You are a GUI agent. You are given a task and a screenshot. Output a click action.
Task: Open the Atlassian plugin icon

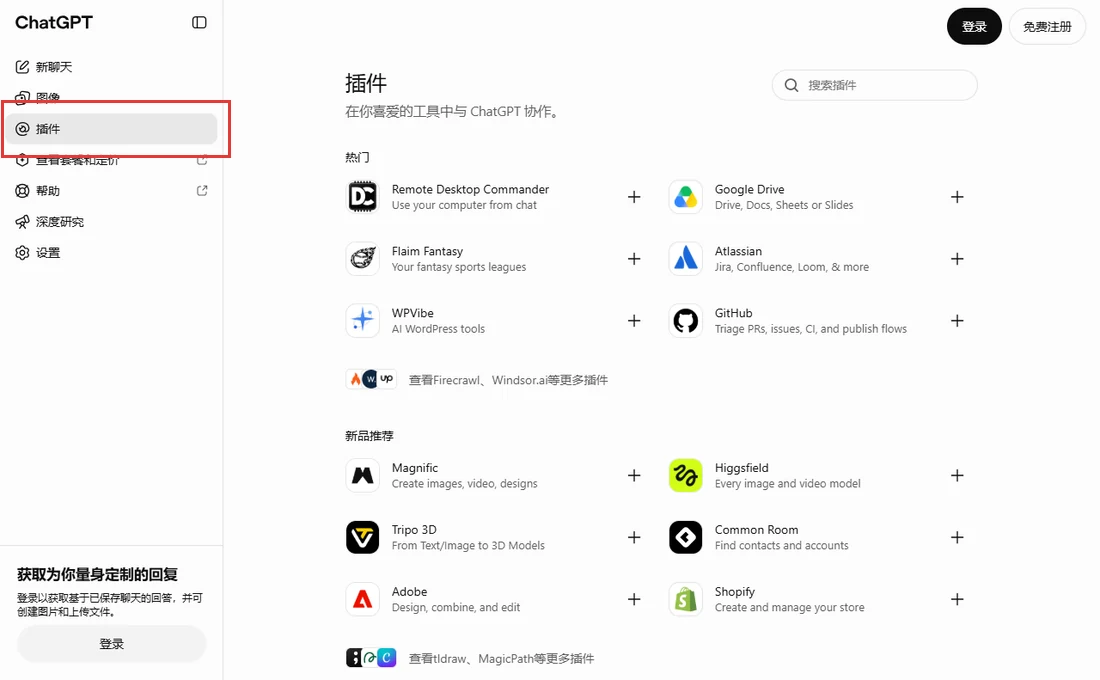(x=685, y=258)
